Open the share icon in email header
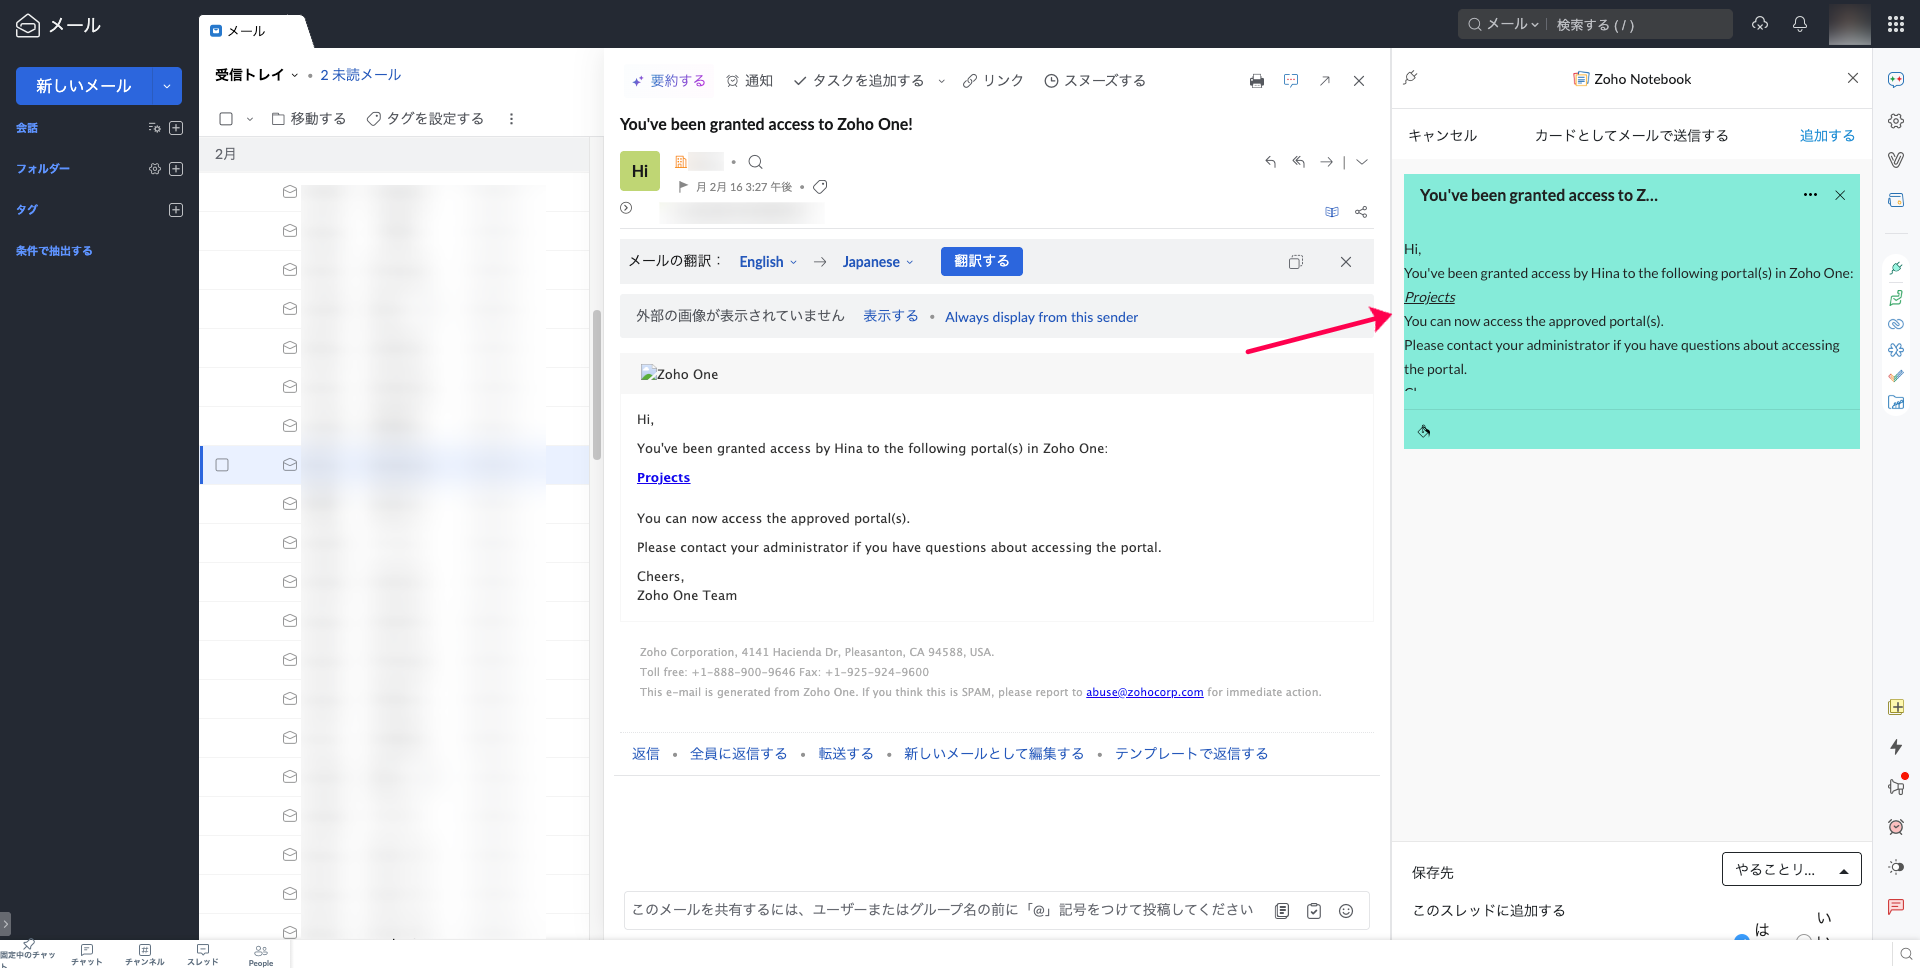The height and width of the screenshot is (968, 1920). coord(1361,212)
